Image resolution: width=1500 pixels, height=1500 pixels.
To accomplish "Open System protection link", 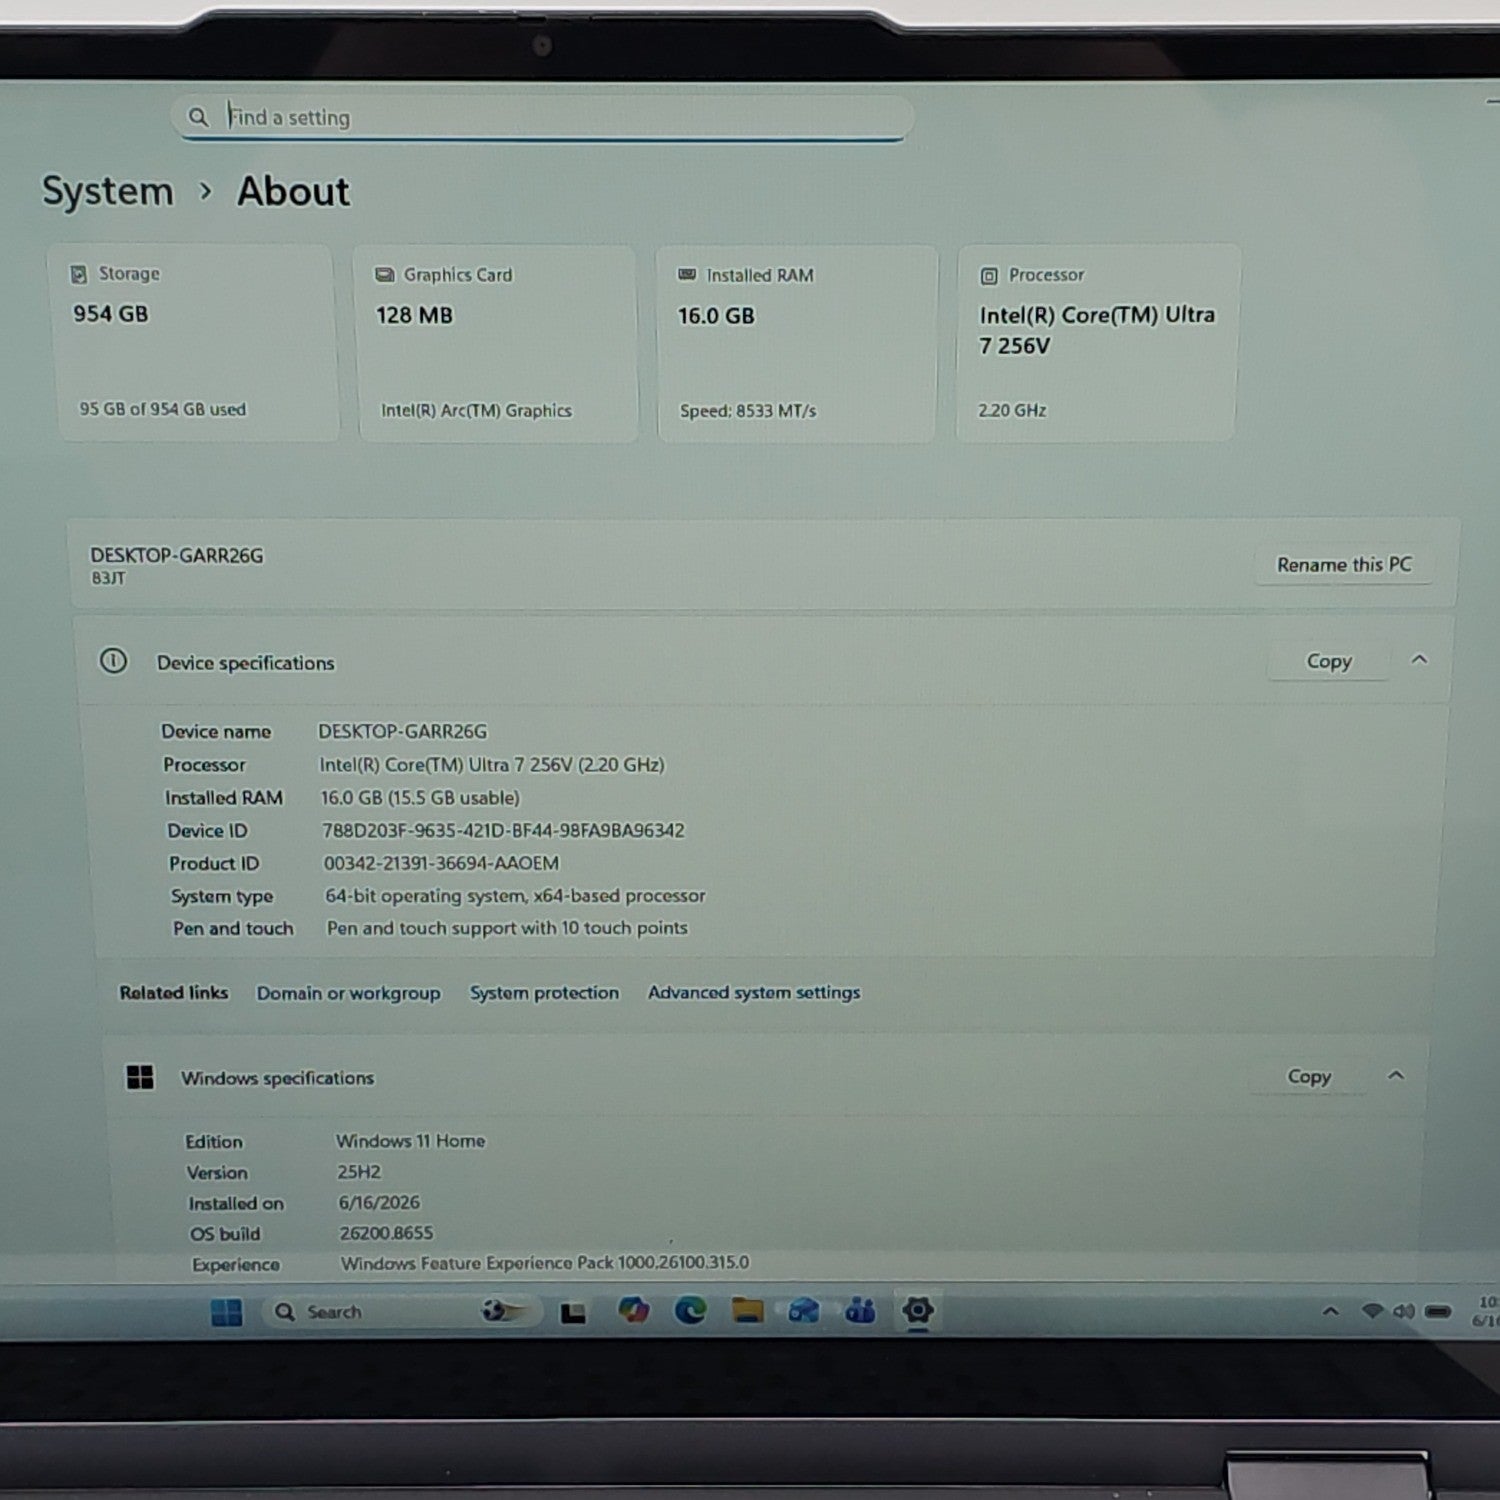I will [544, 993].
